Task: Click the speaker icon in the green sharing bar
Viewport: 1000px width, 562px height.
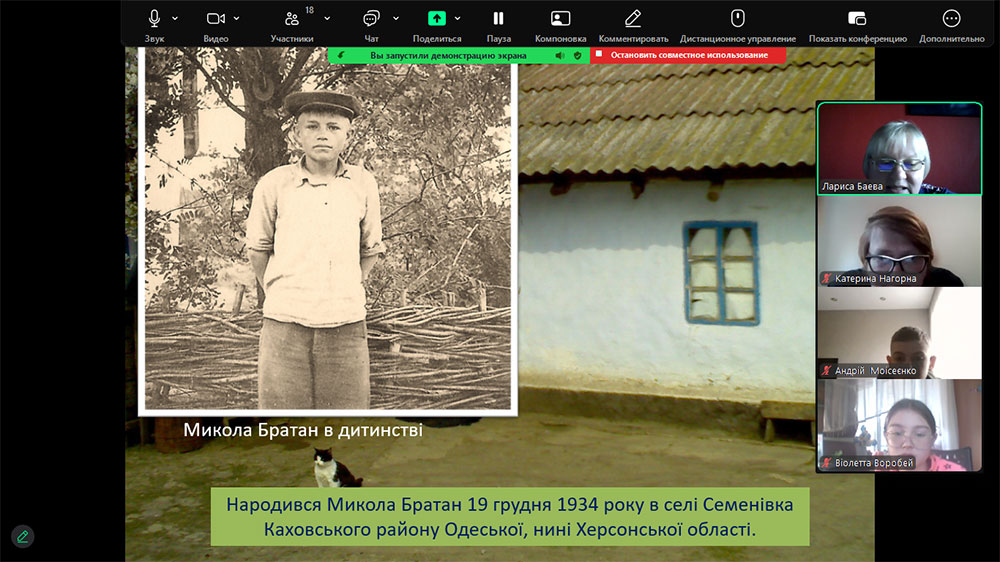Action: pos(559,55)
